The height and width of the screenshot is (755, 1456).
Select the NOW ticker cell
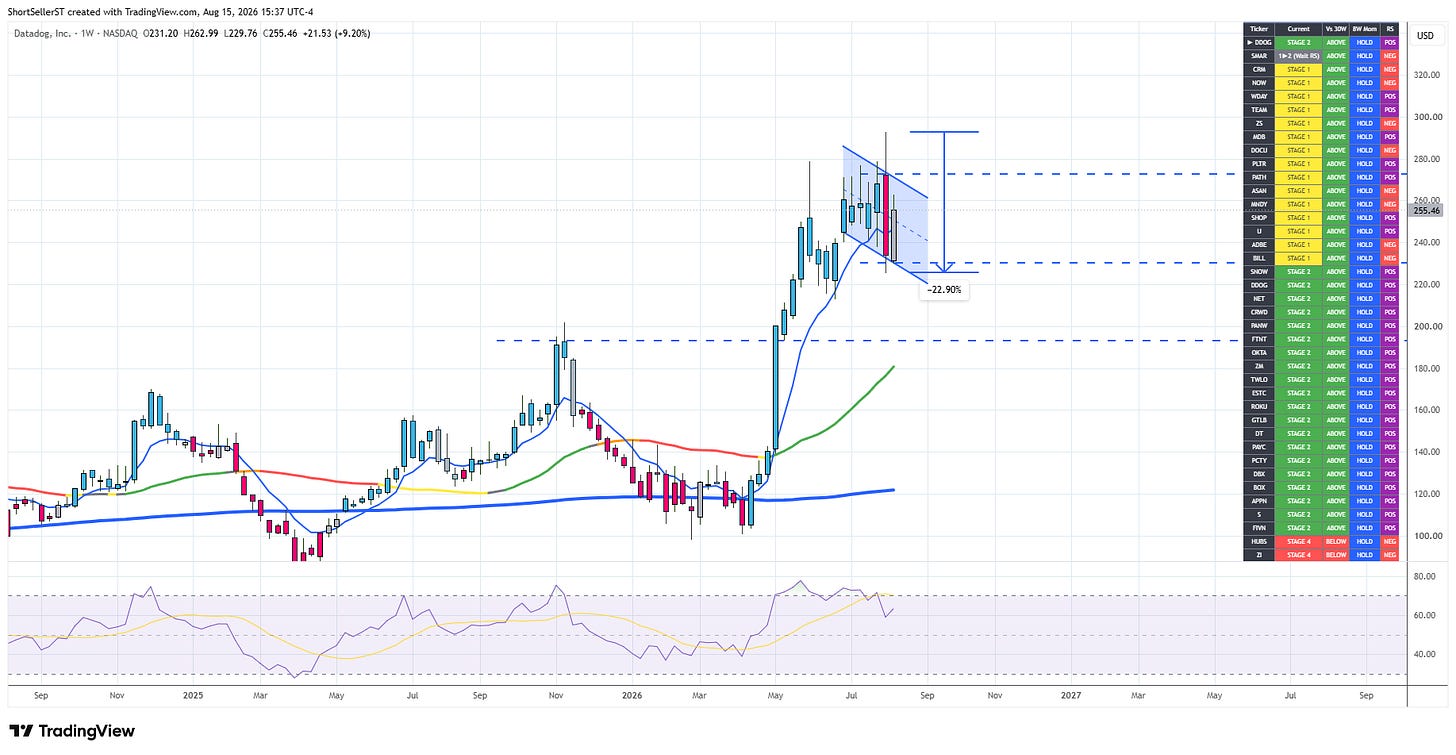1259,83
